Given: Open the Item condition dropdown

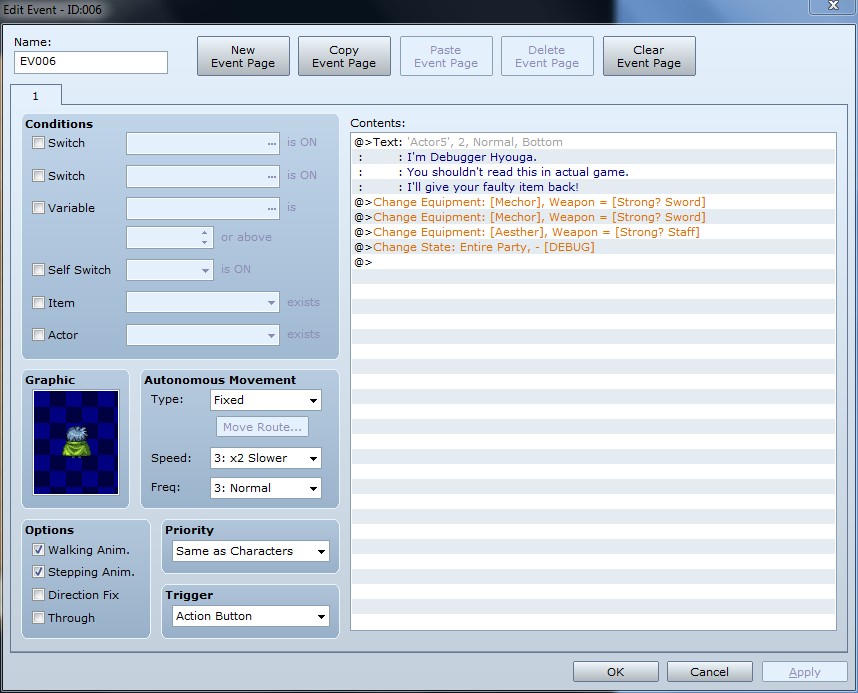Looking at the screenshot, I should [x=203, y=303].
